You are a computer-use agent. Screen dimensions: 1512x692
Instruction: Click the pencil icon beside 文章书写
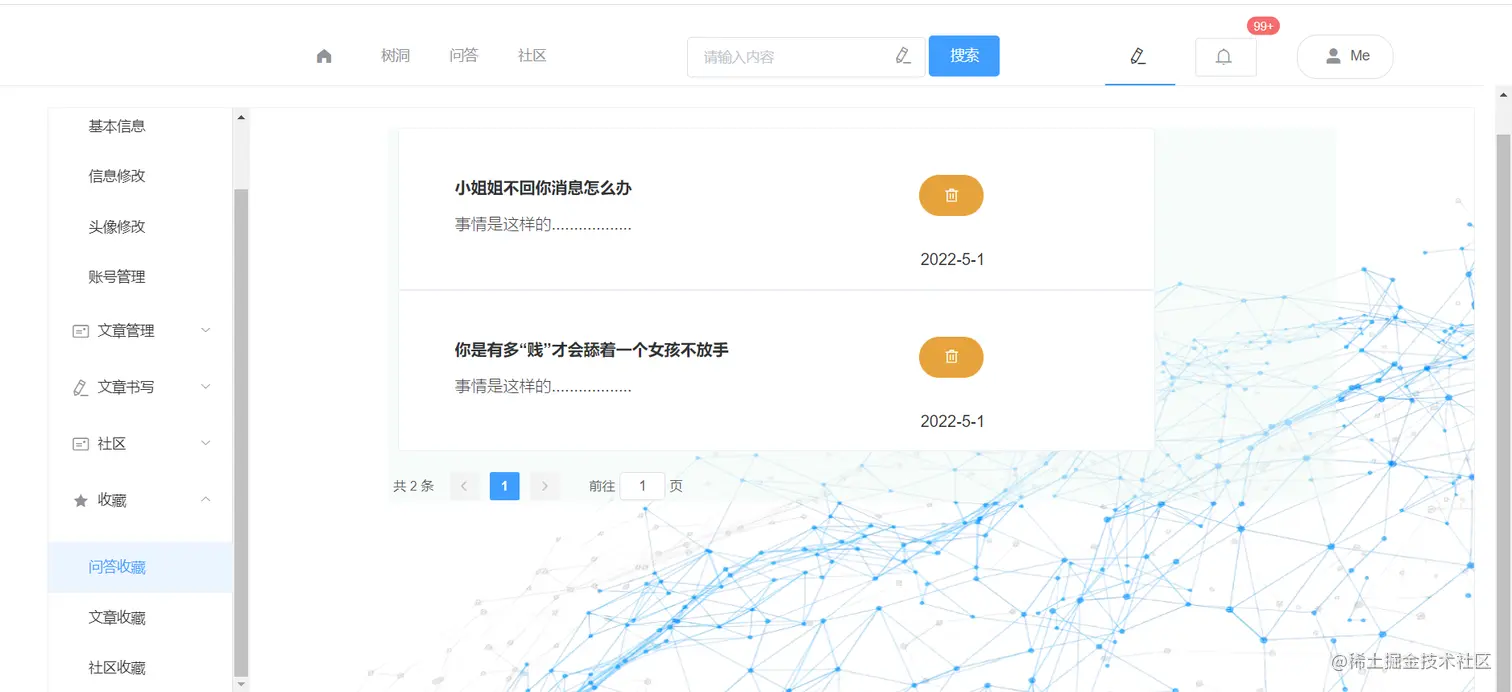coord(80,387)
